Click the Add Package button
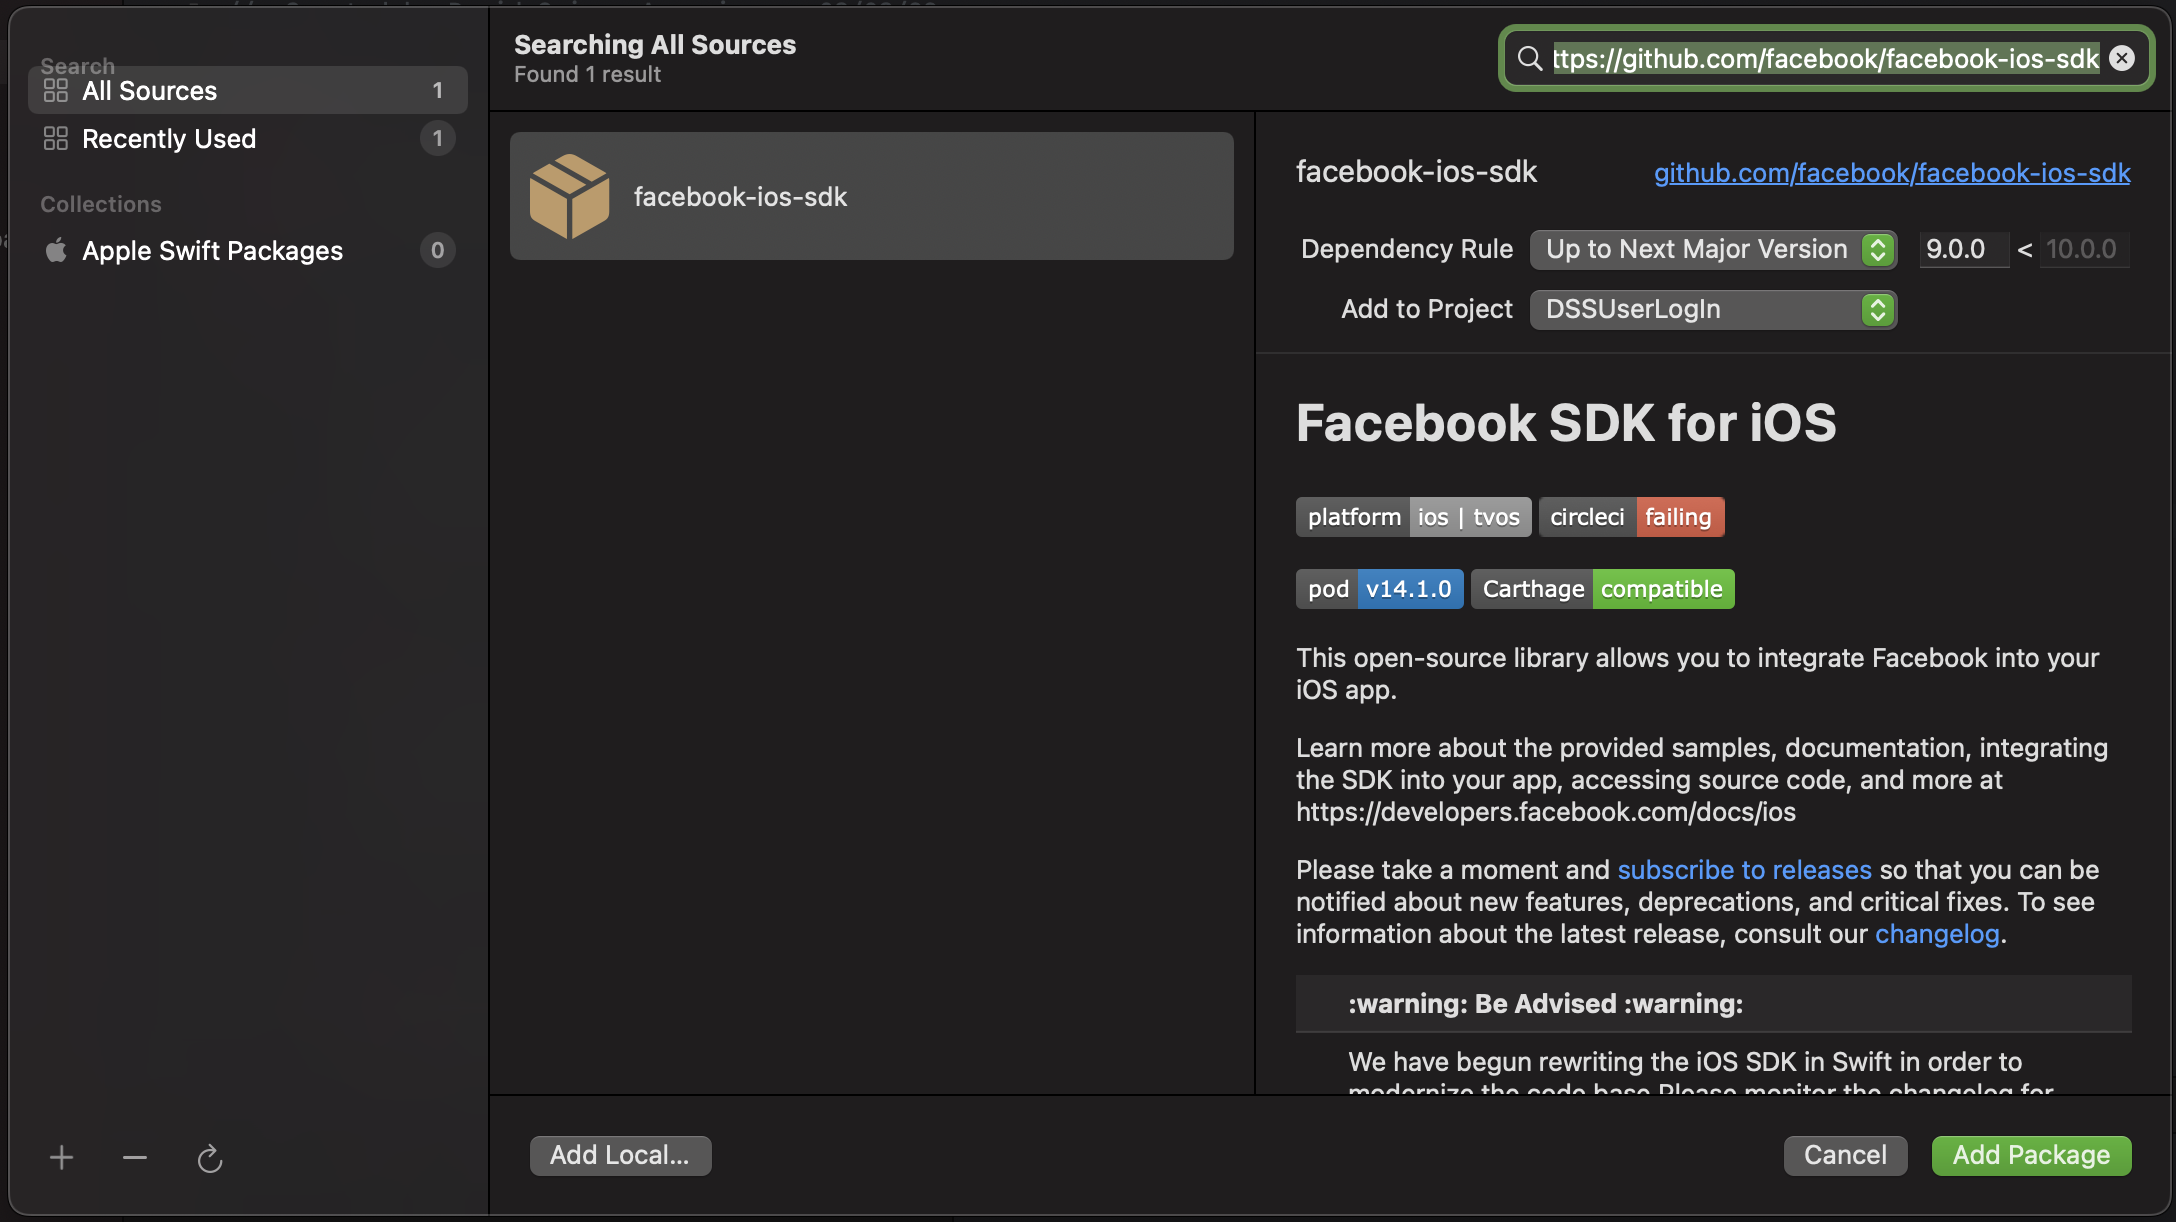This screenshot has width=2176, height=1222. [x=2031, y=1155]
